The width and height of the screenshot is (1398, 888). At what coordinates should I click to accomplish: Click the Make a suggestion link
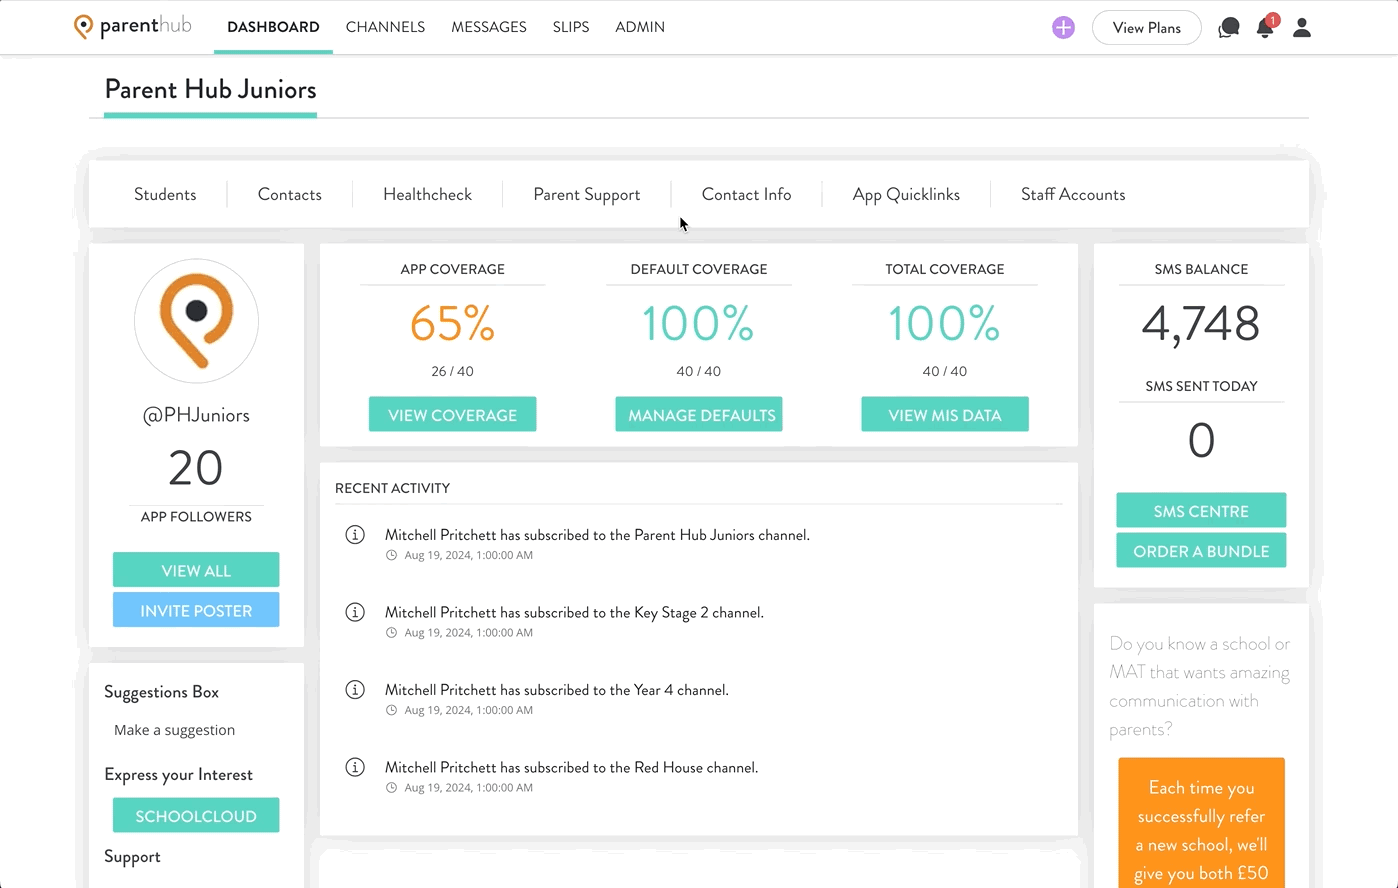coord(174,730)
